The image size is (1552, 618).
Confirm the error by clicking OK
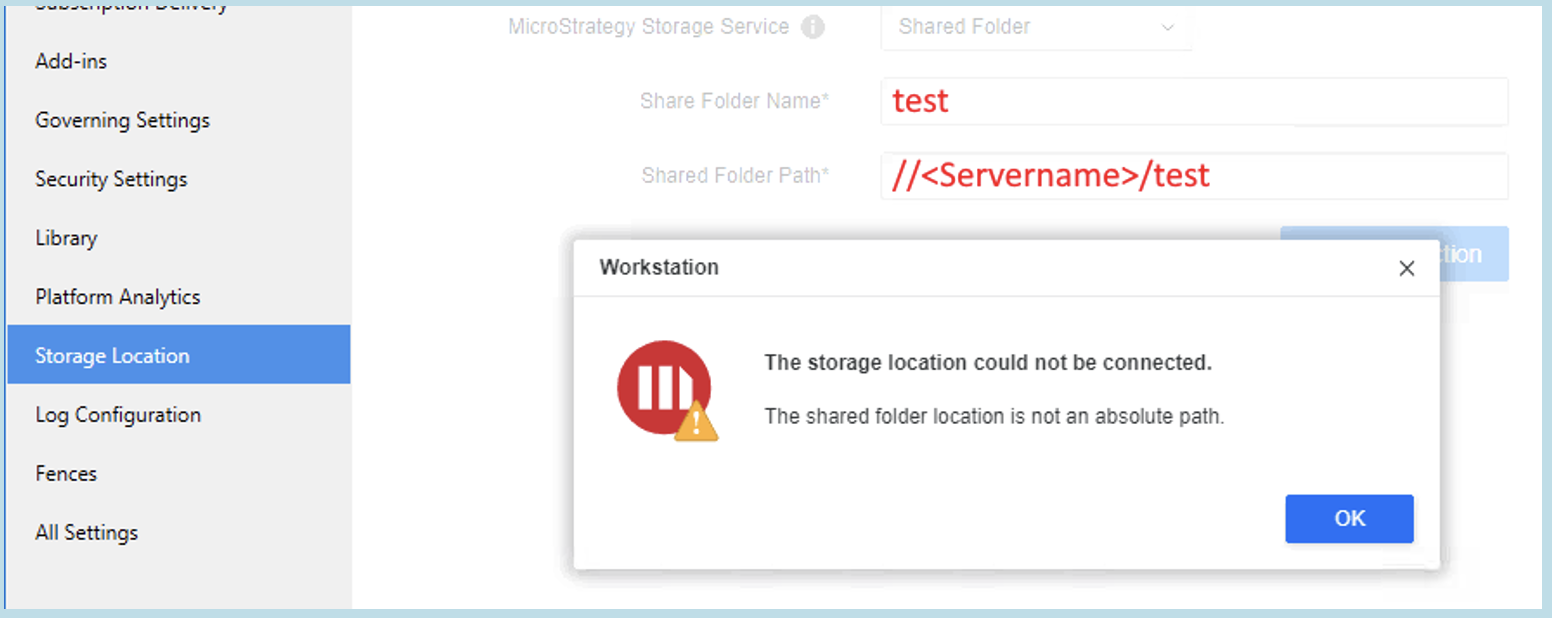[x=1349, y=519]
